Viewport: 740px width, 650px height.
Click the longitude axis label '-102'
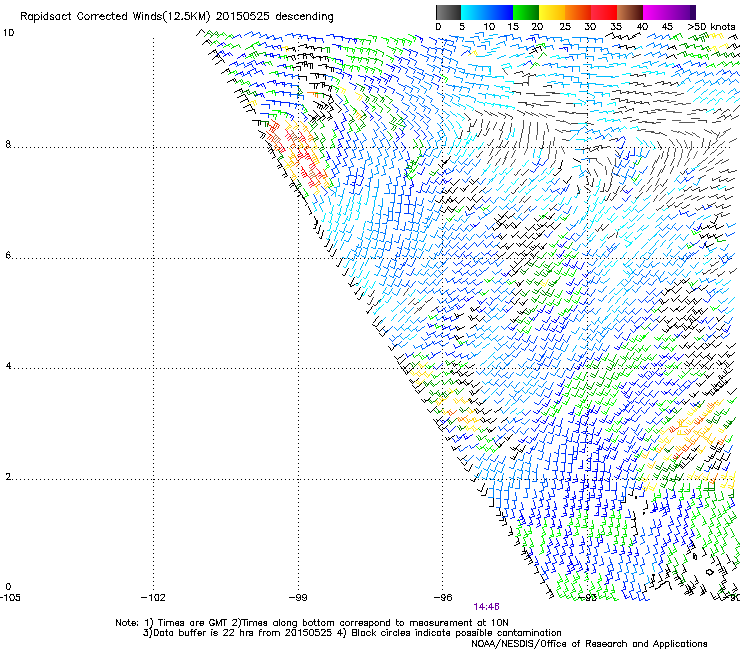[153, 598]
